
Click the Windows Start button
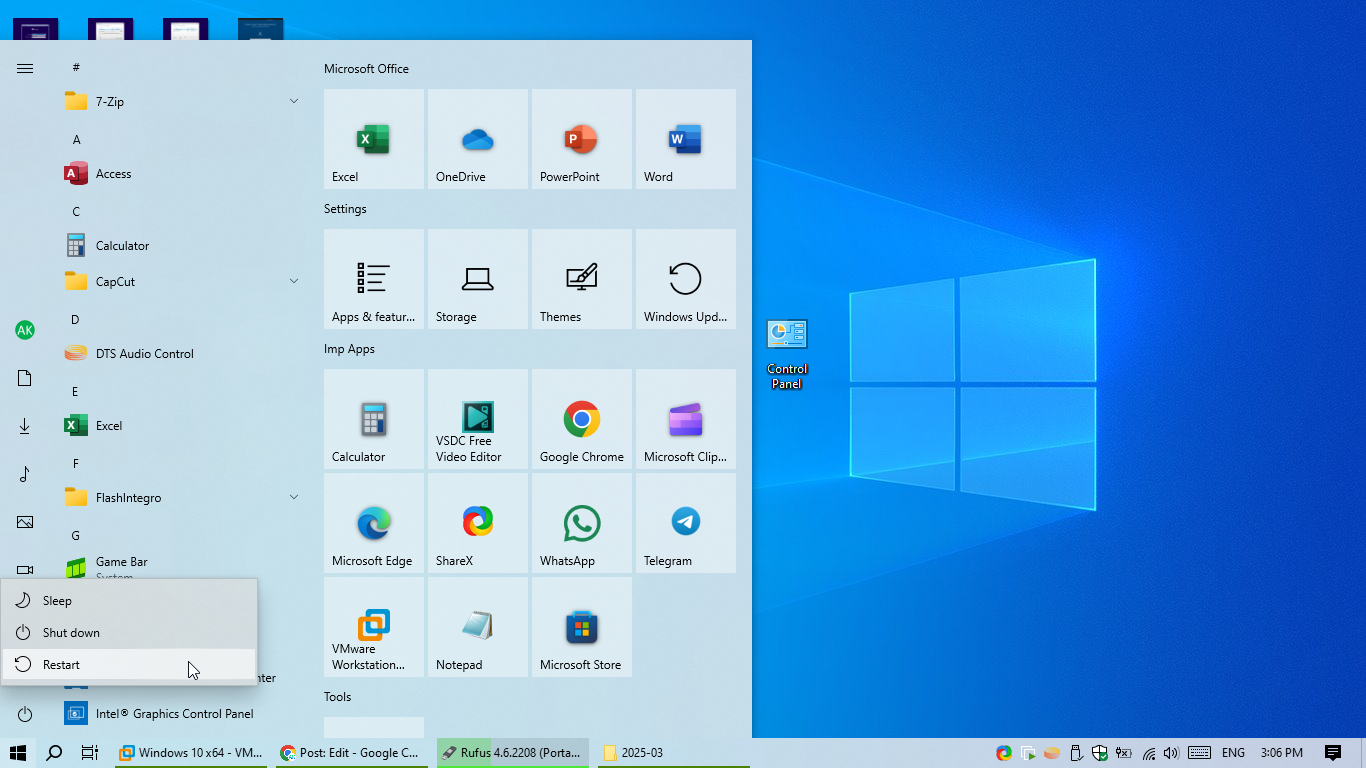(17, 753)
